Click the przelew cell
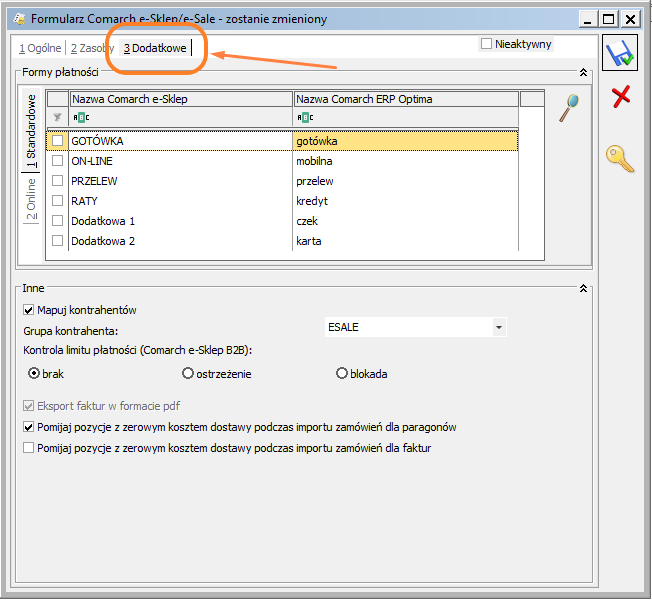Screen dimensions: 652x600 tap(405, 181)
